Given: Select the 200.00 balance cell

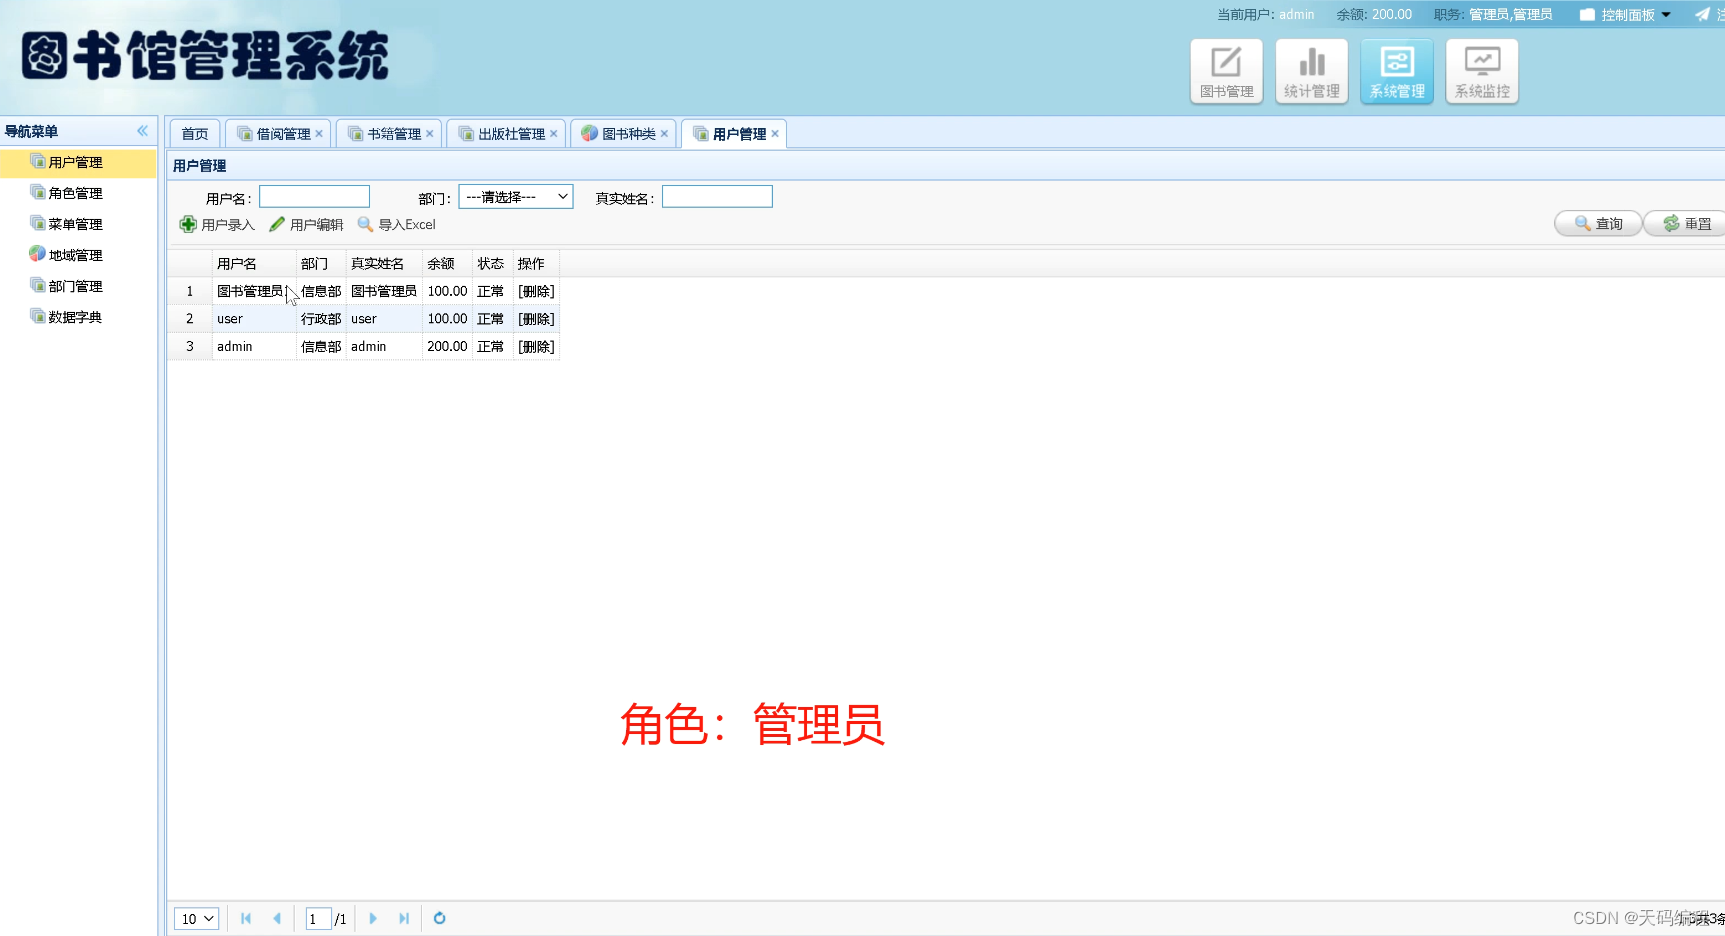Looking at the screenshot, I should (x=447, y=347).
